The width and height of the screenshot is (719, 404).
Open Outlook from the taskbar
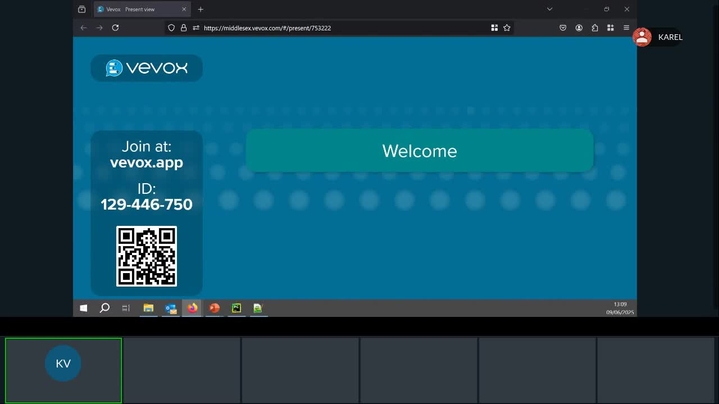pos(171,309)
